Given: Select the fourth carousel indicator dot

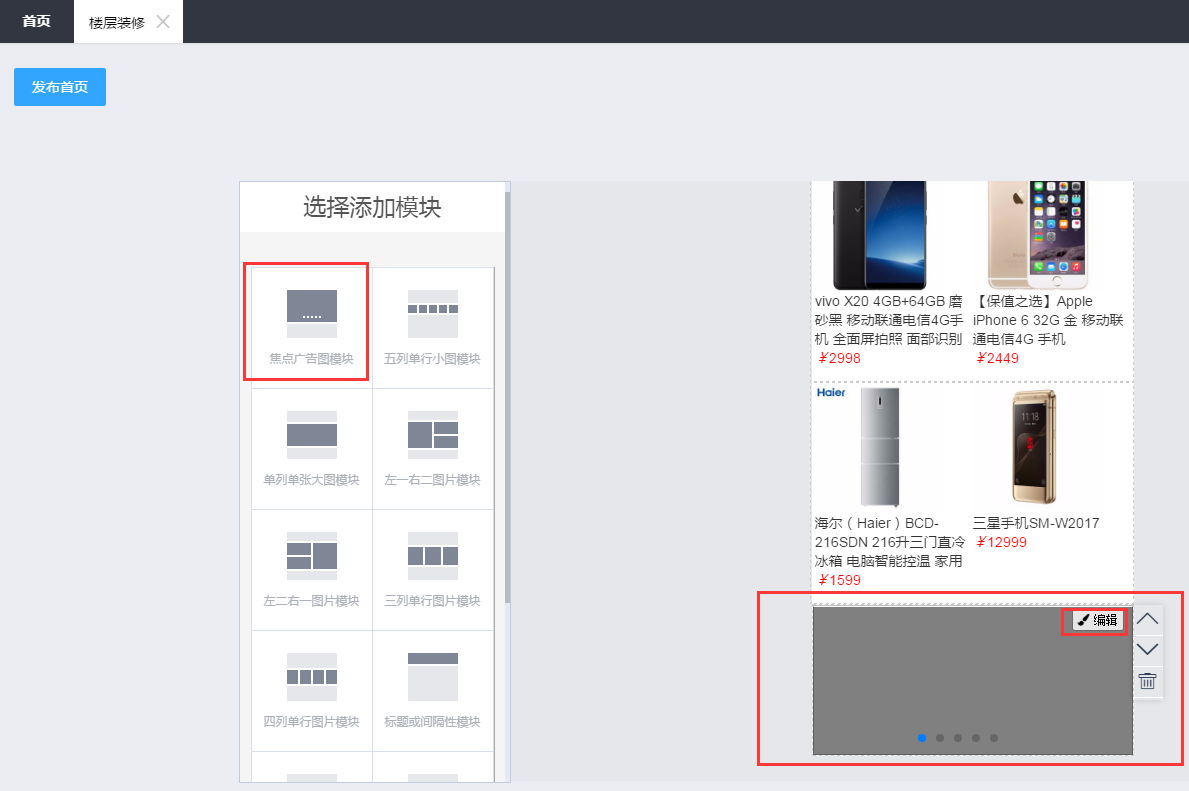Looking at the screenshot, I should coord(976,738).
